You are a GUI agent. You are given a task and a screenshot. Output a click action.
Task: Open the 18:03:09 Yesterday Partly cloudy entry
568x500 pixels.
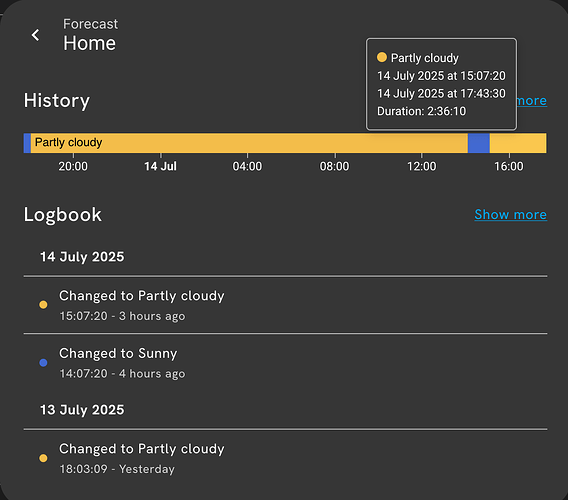click(x=285, y=458)
